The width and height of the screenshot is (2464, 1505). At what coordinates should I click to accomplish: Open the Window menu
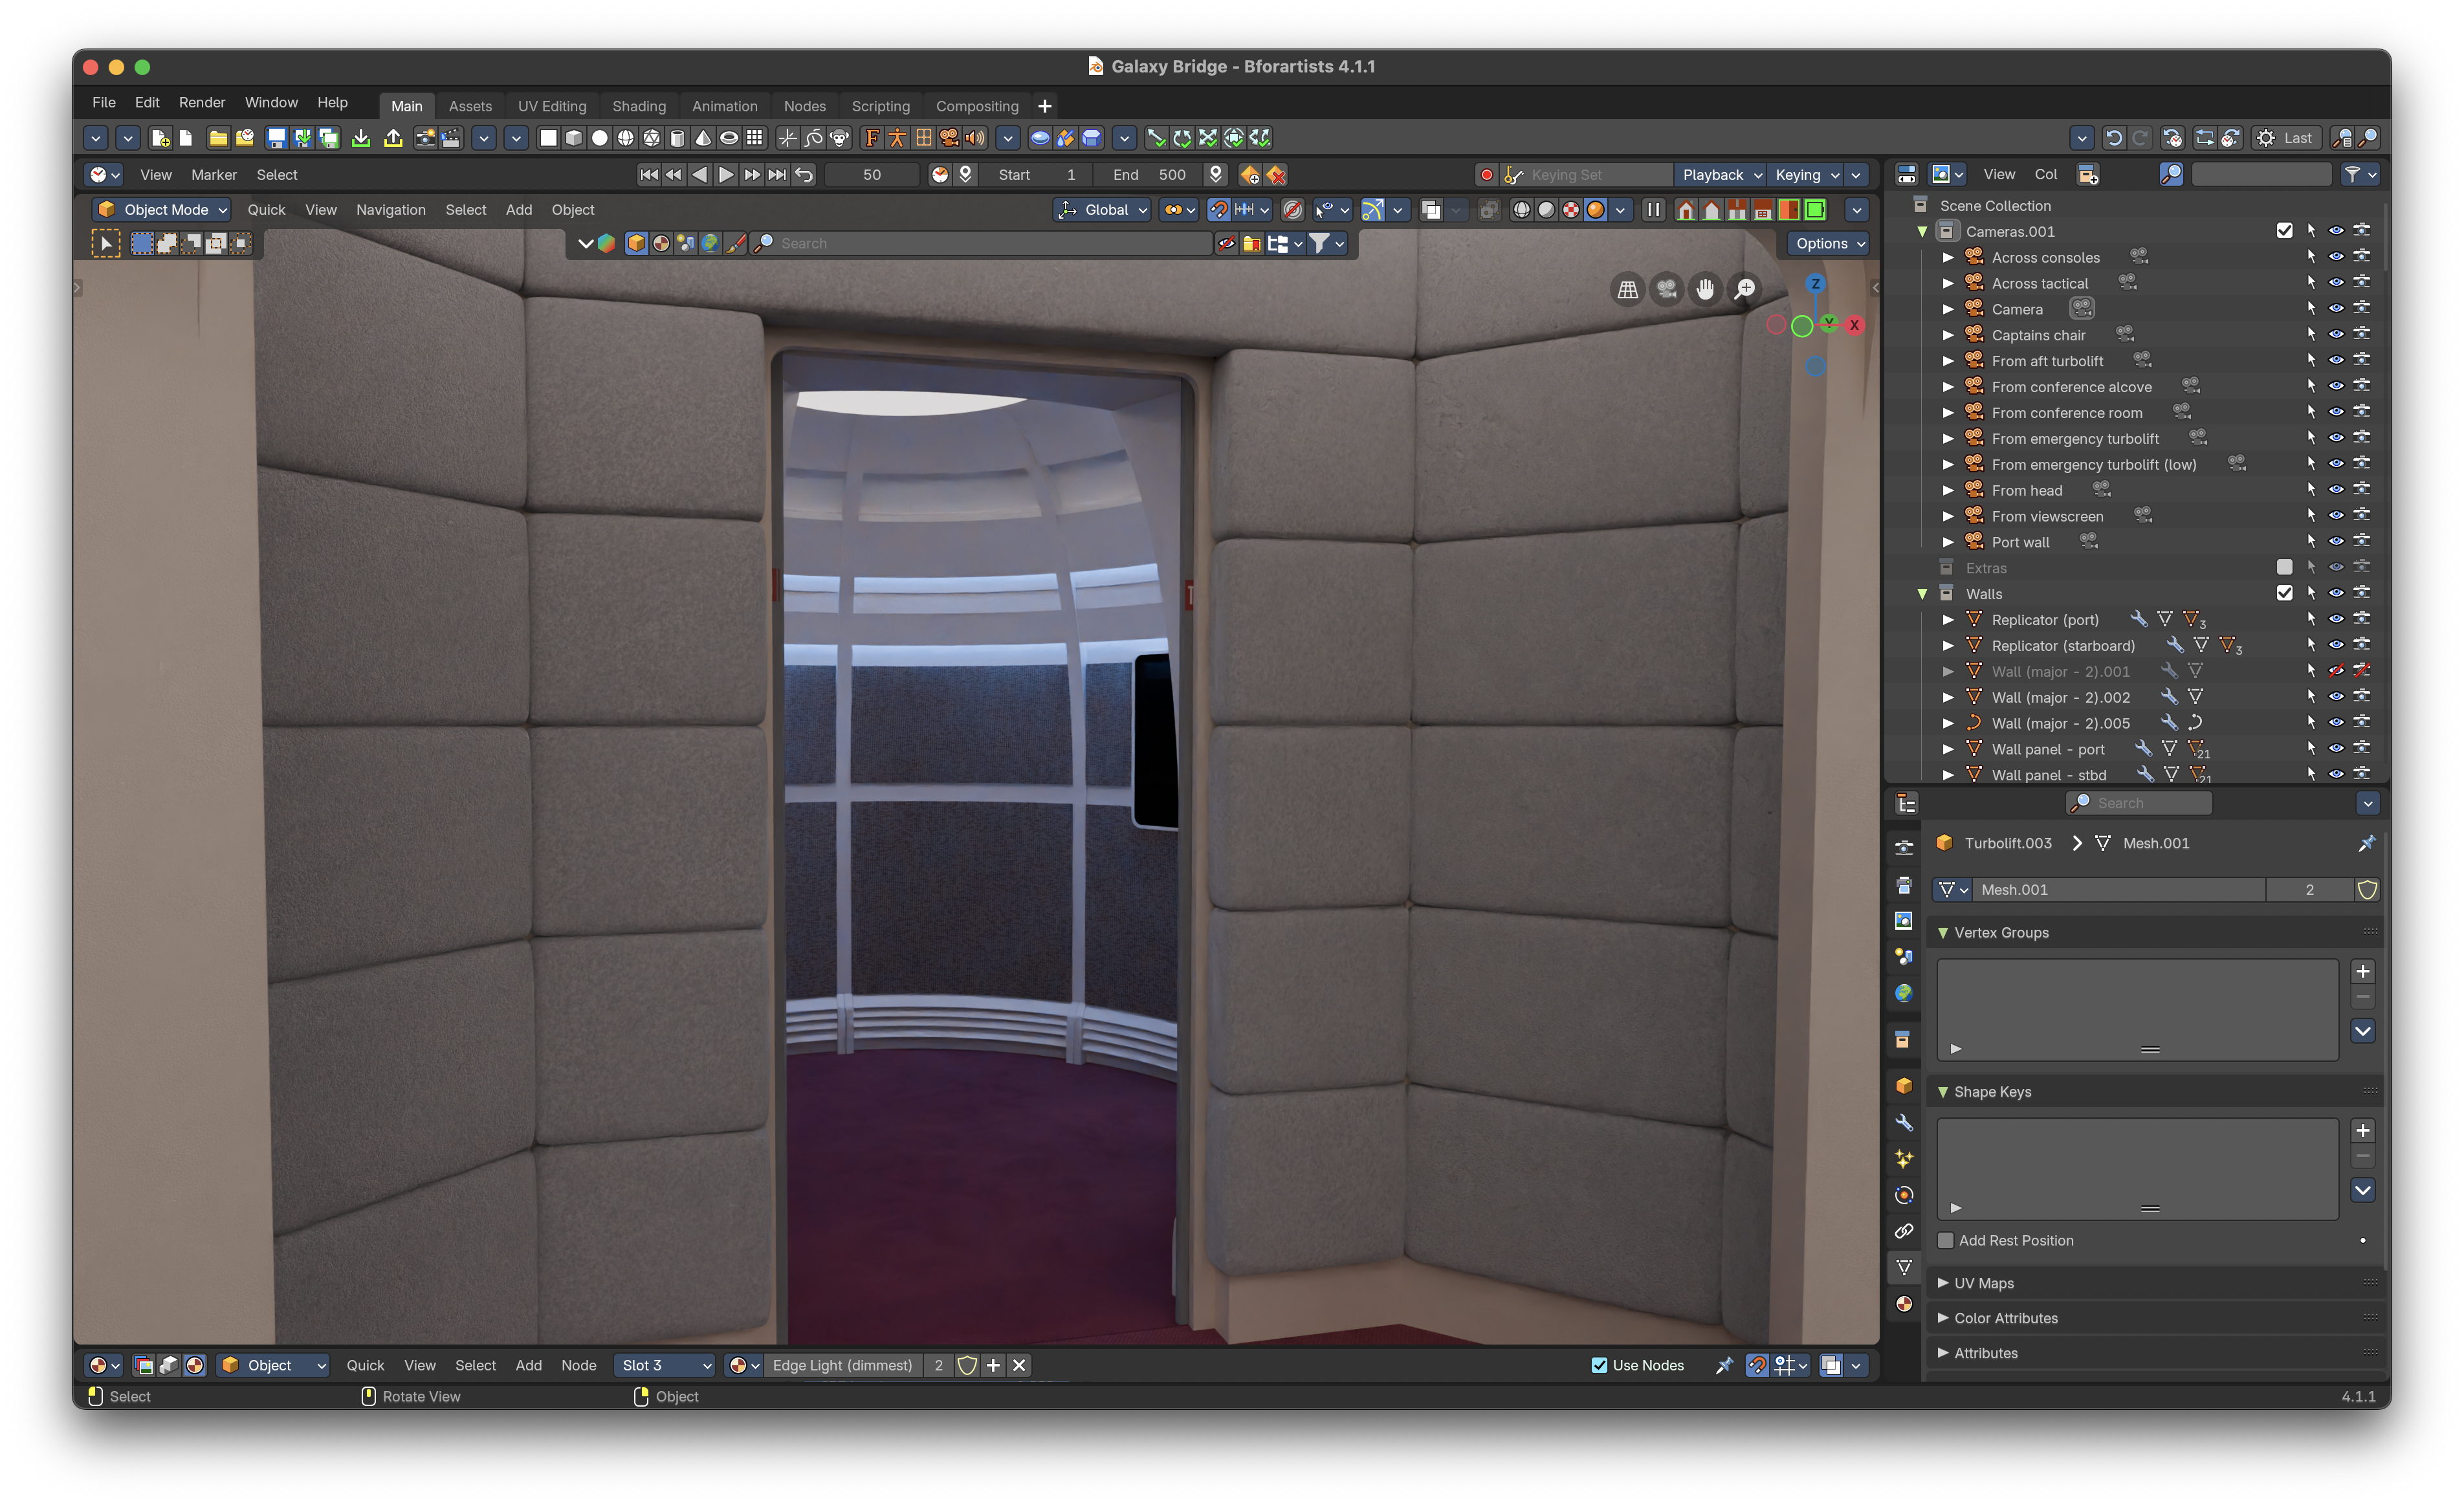[x=271, y=102]
